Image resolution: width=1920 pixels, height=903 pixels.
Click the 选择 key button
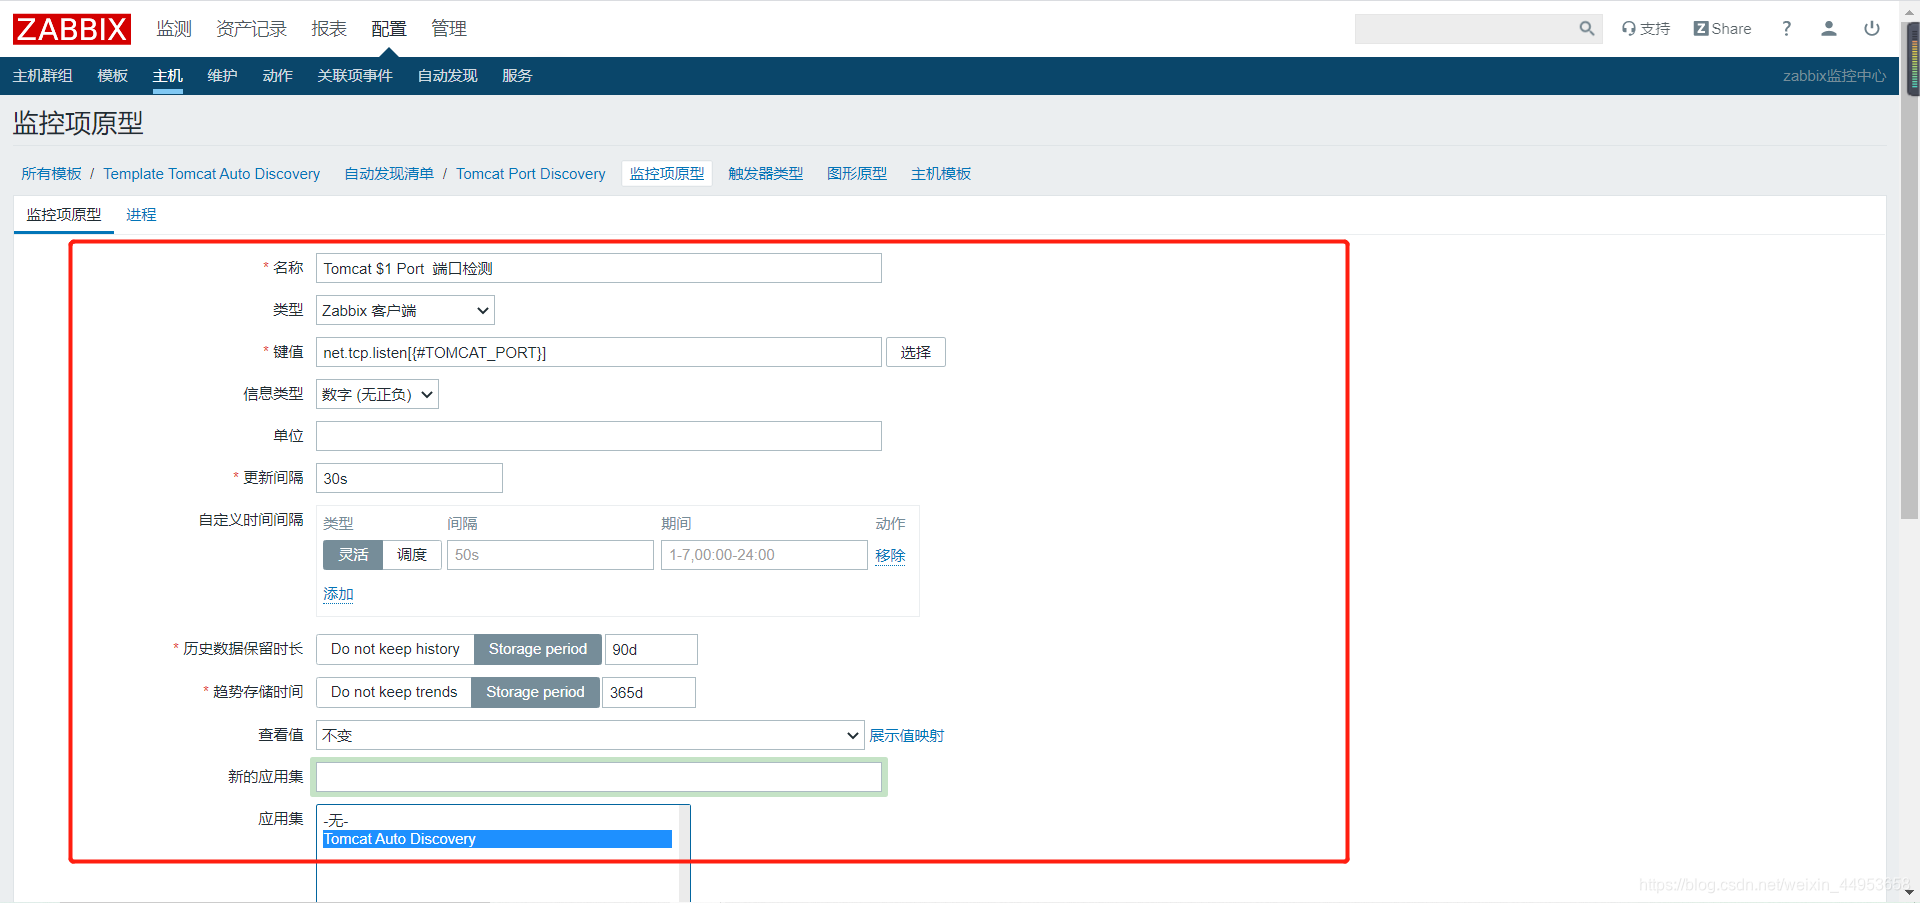tap(915, 352)
